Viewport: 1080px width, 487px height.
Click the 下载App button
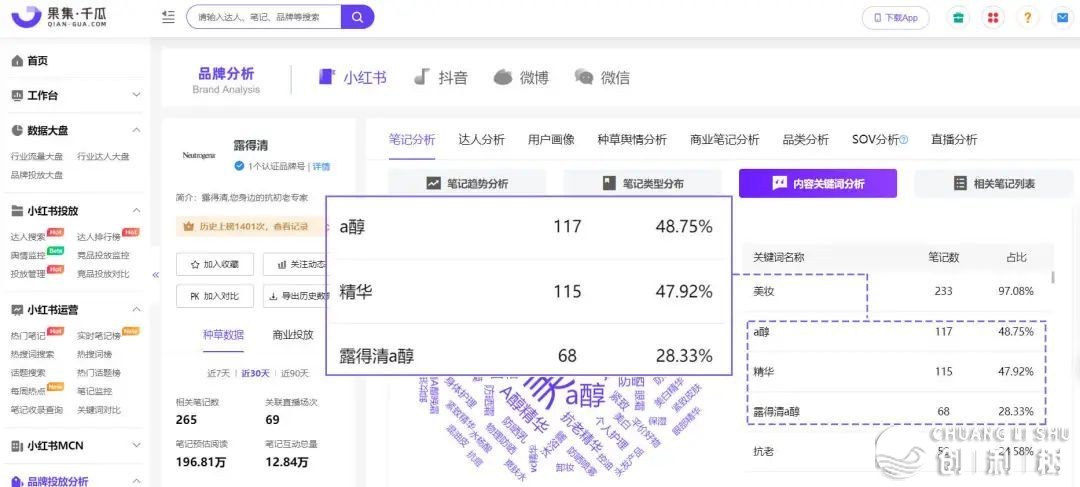click(895, 18)
